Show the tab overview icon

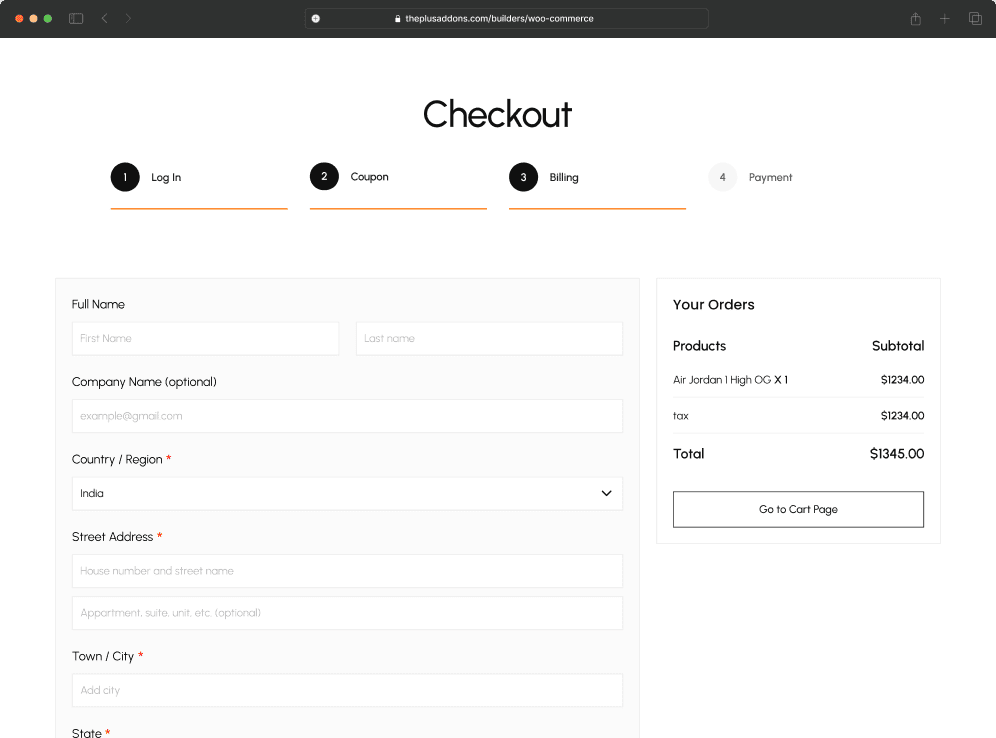975,18
